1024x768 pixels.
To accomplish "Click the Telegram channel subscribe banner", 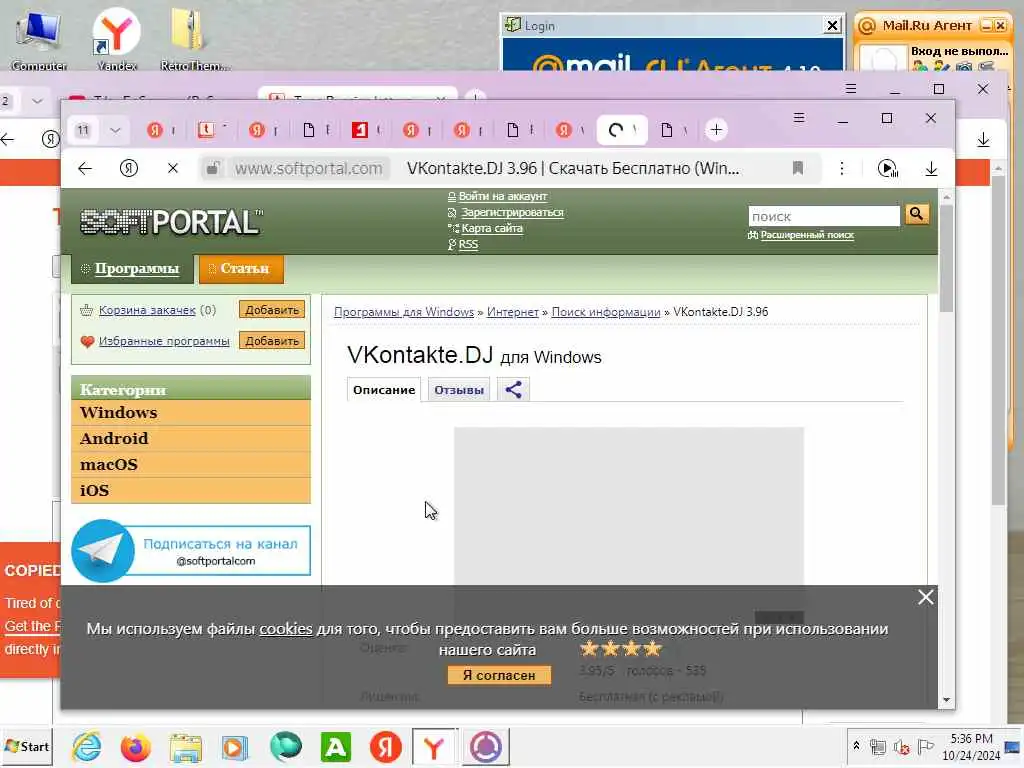I will 191,551.
